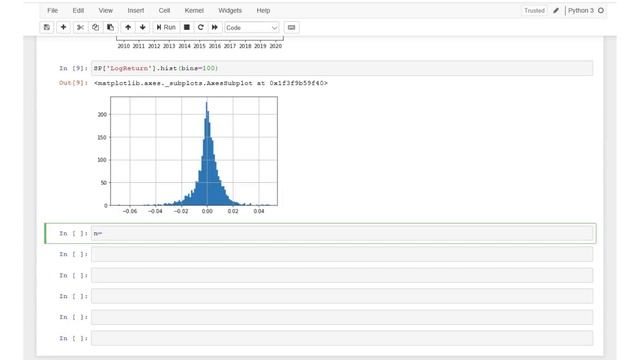Restart kernel and rerun all cells icon
This screenshot has width=640, height=360.
(215, 27)
